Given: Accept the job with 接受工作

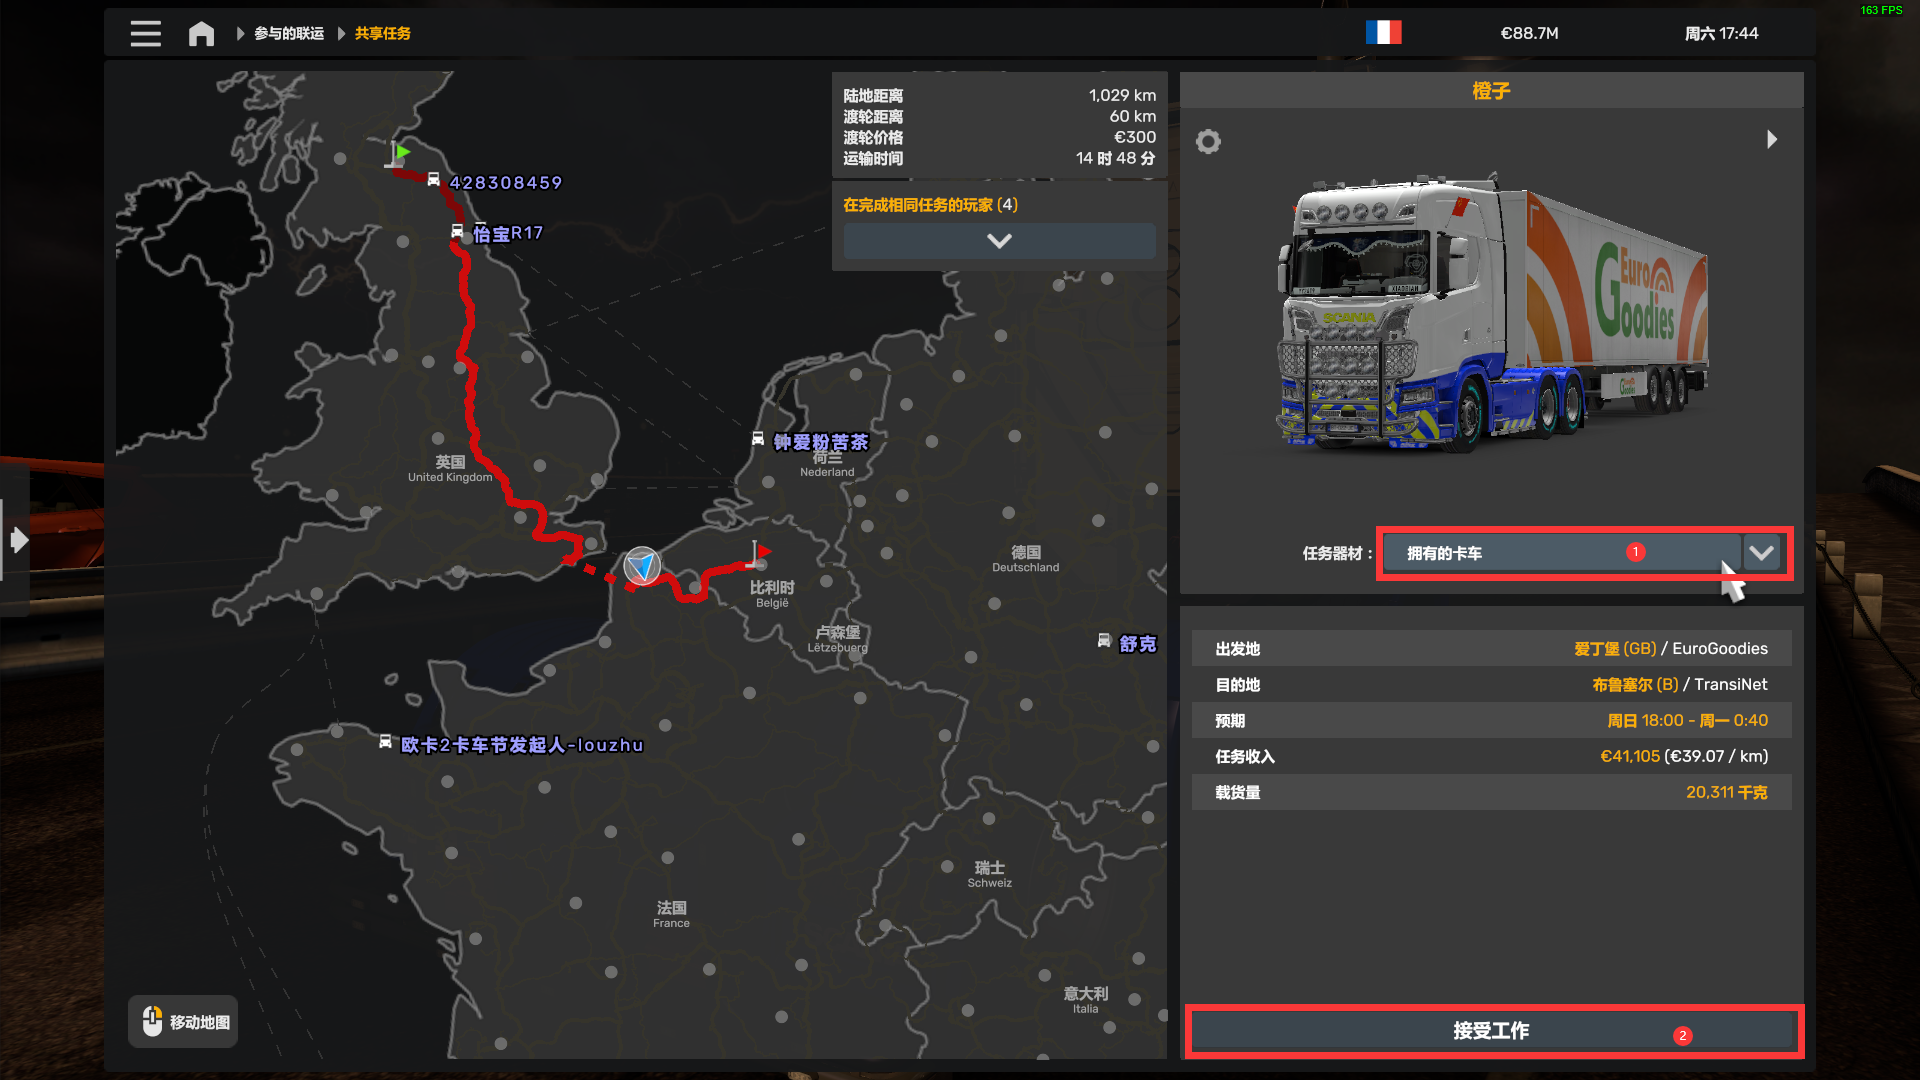Looking at the screenshot, I should coord(1493,1031).
